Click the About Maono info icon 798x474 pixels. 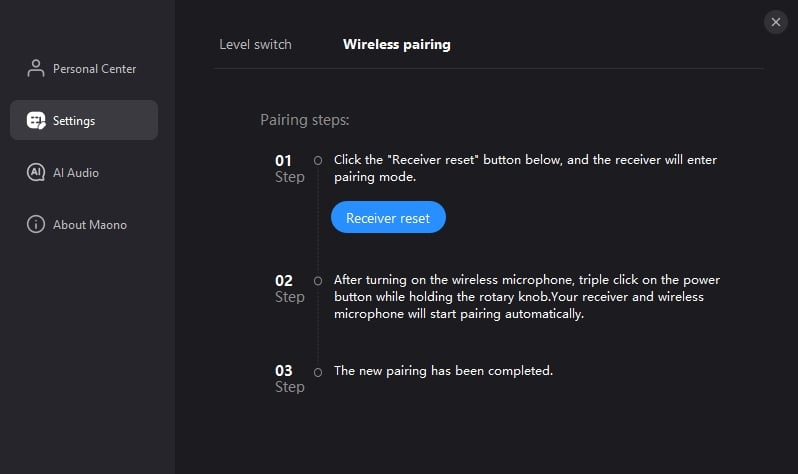(36, 225)
